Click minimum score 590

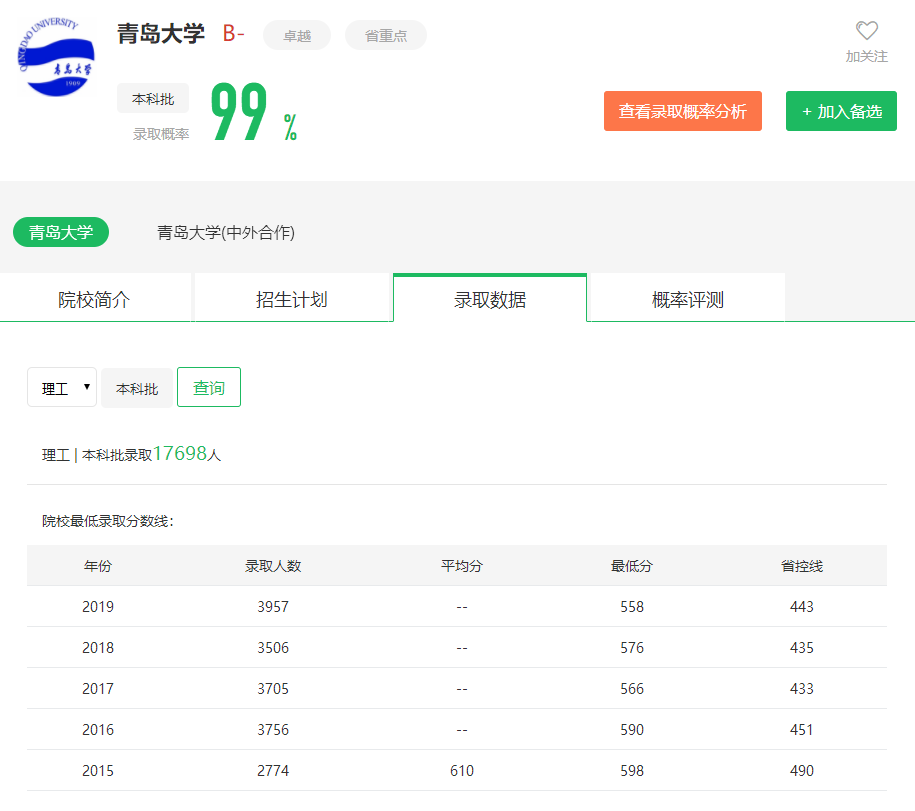(x=632, y=729)
